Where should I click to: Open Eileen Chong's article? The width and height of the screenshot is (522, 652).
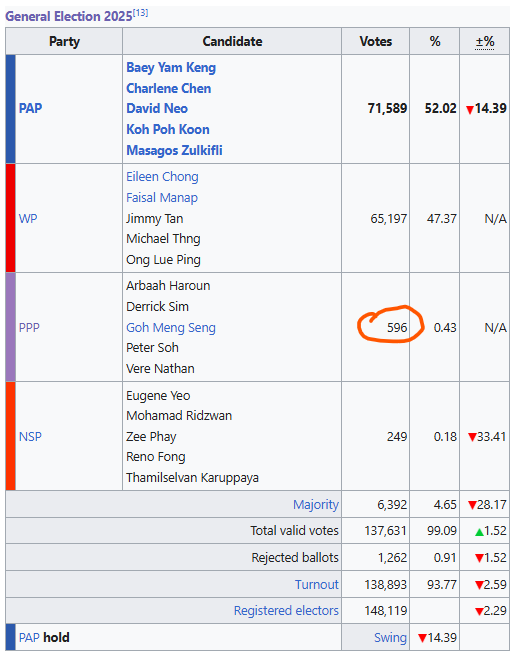click(x=162, y=177)
